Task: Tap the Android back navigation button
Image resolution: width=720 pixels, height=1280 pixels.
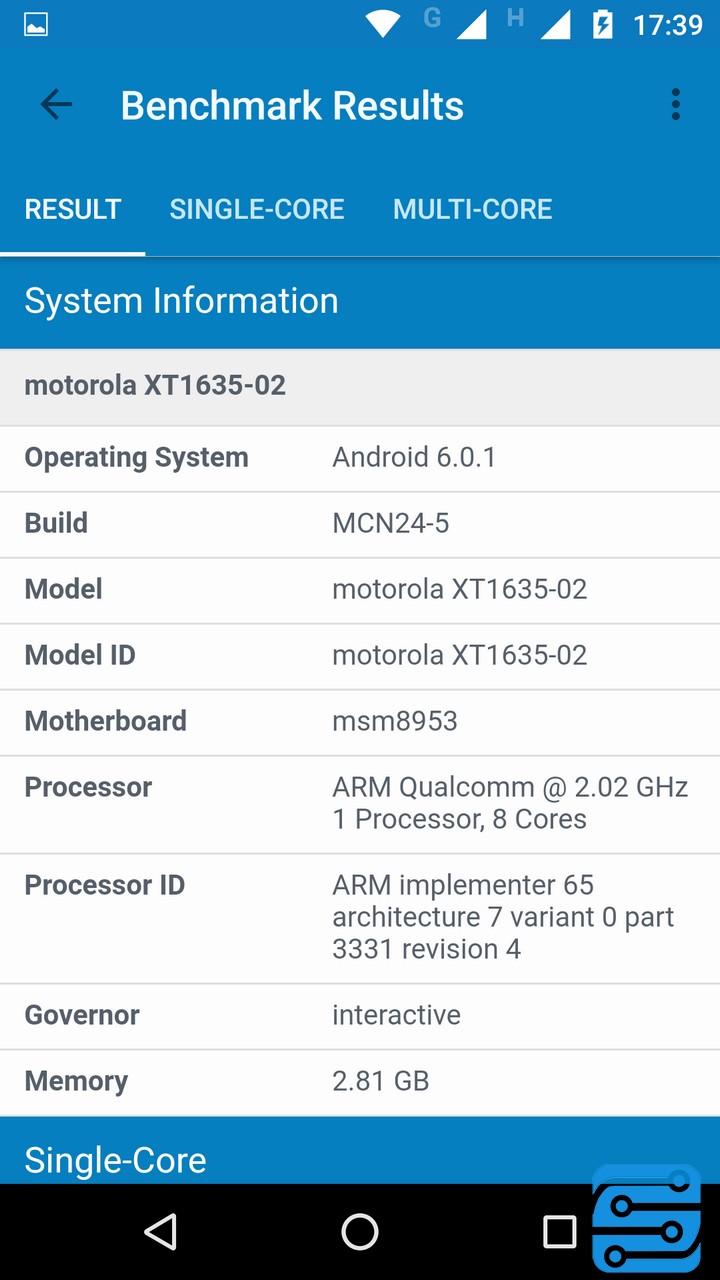Action: (x=161, y=1232)
